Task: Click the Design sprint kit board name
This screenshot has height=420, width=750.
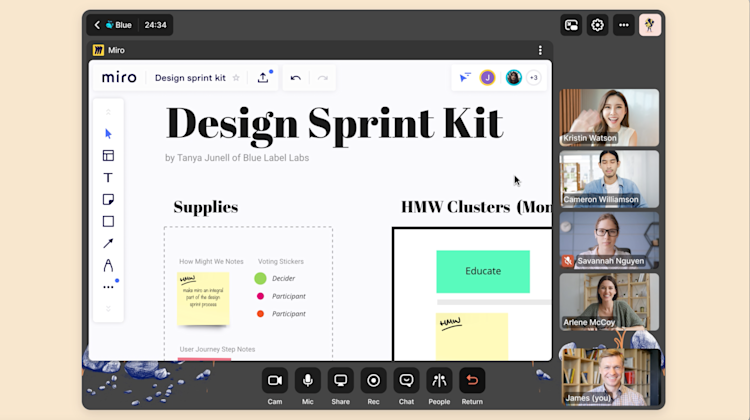Action: pyautogui.click(x=190, y=78)
